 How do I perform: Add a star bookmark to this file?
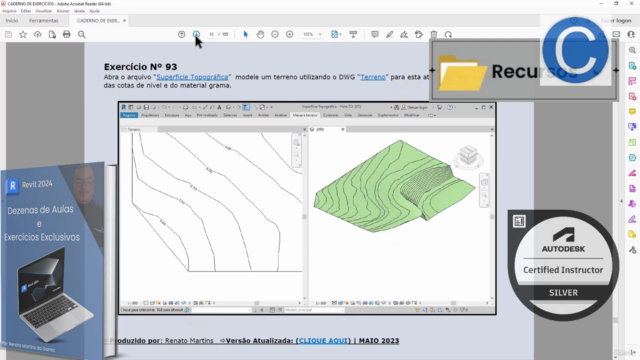click(x=23, y=35)
